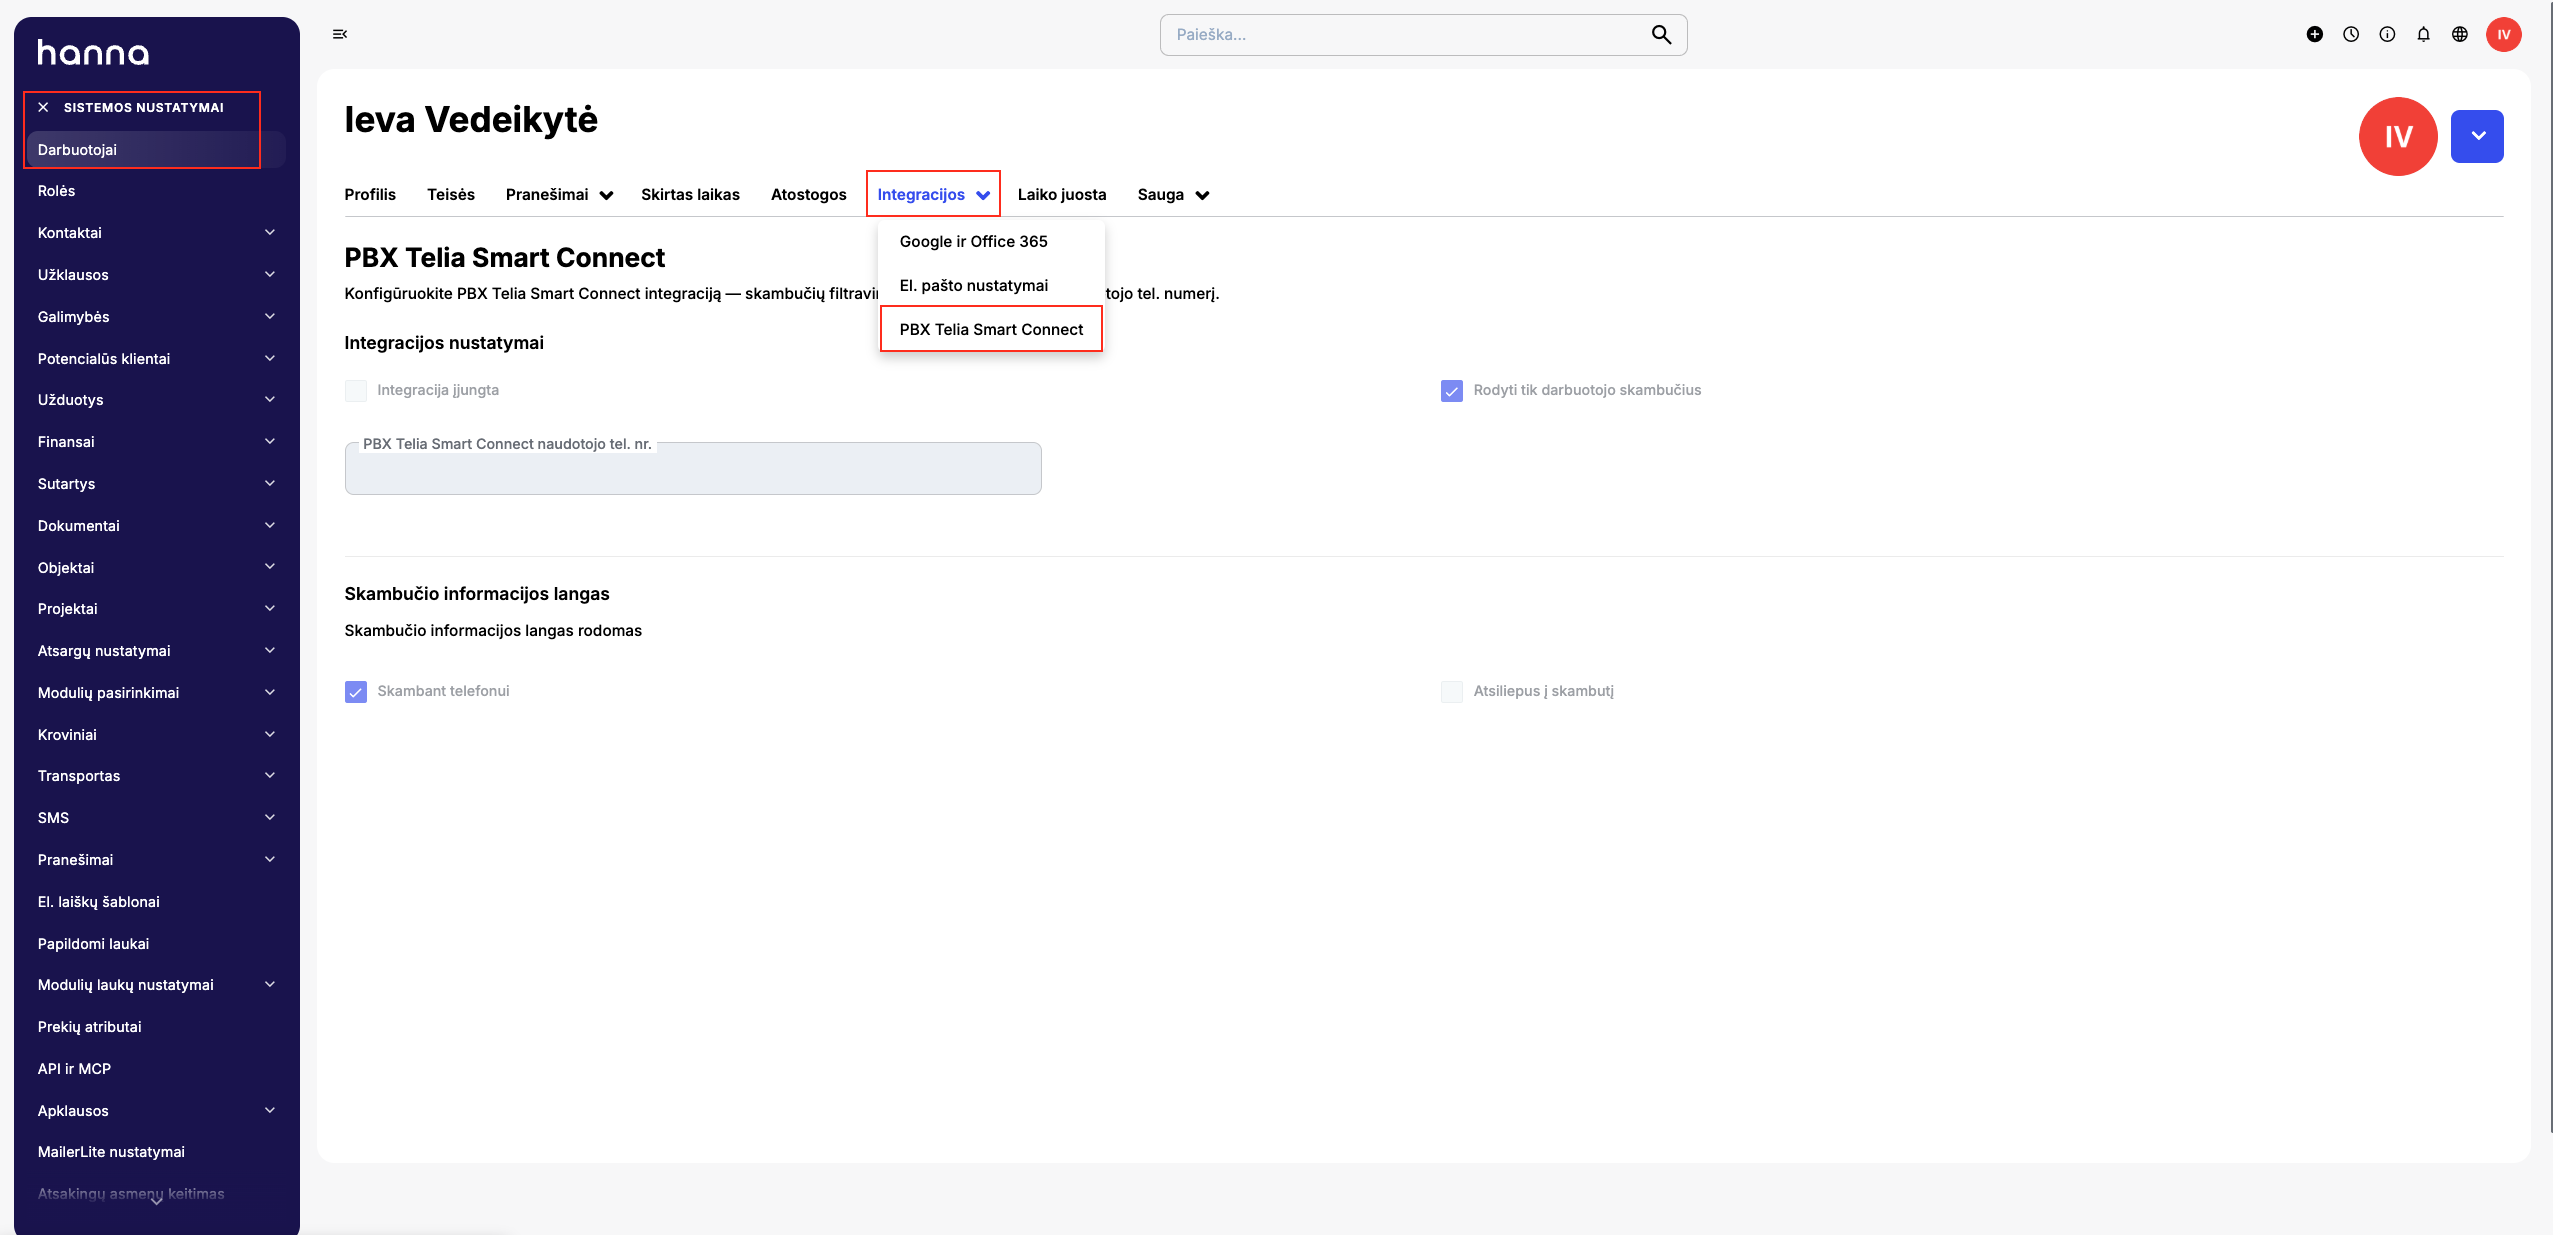Open the Pranešimai tab dropdown
The height and width of the screenshot is (1235, 2553).
(559, 194)
